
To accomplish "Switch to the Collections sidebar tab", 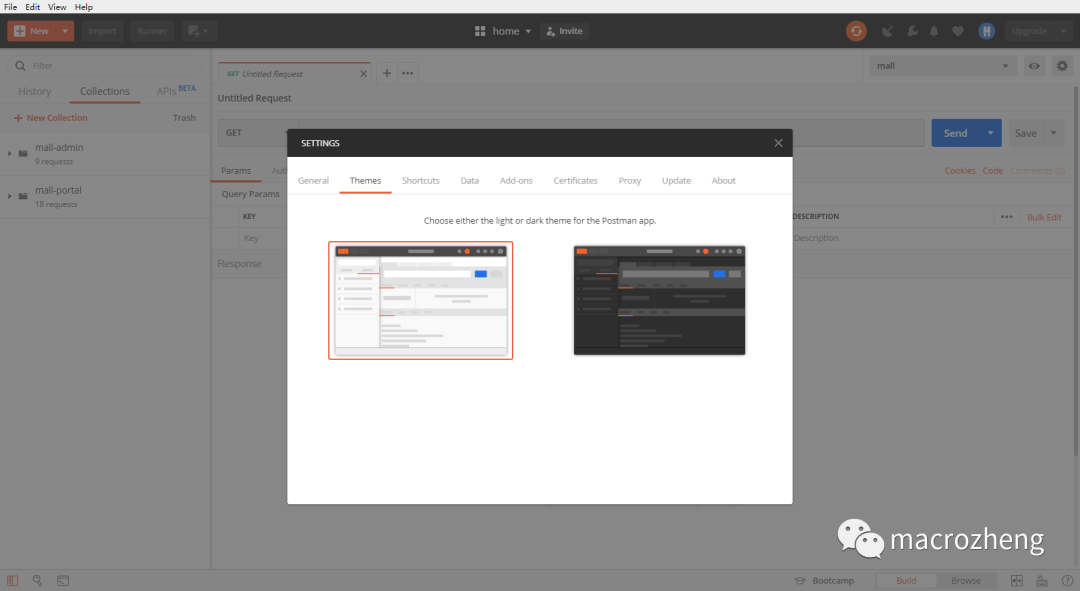I will [105, 91].
